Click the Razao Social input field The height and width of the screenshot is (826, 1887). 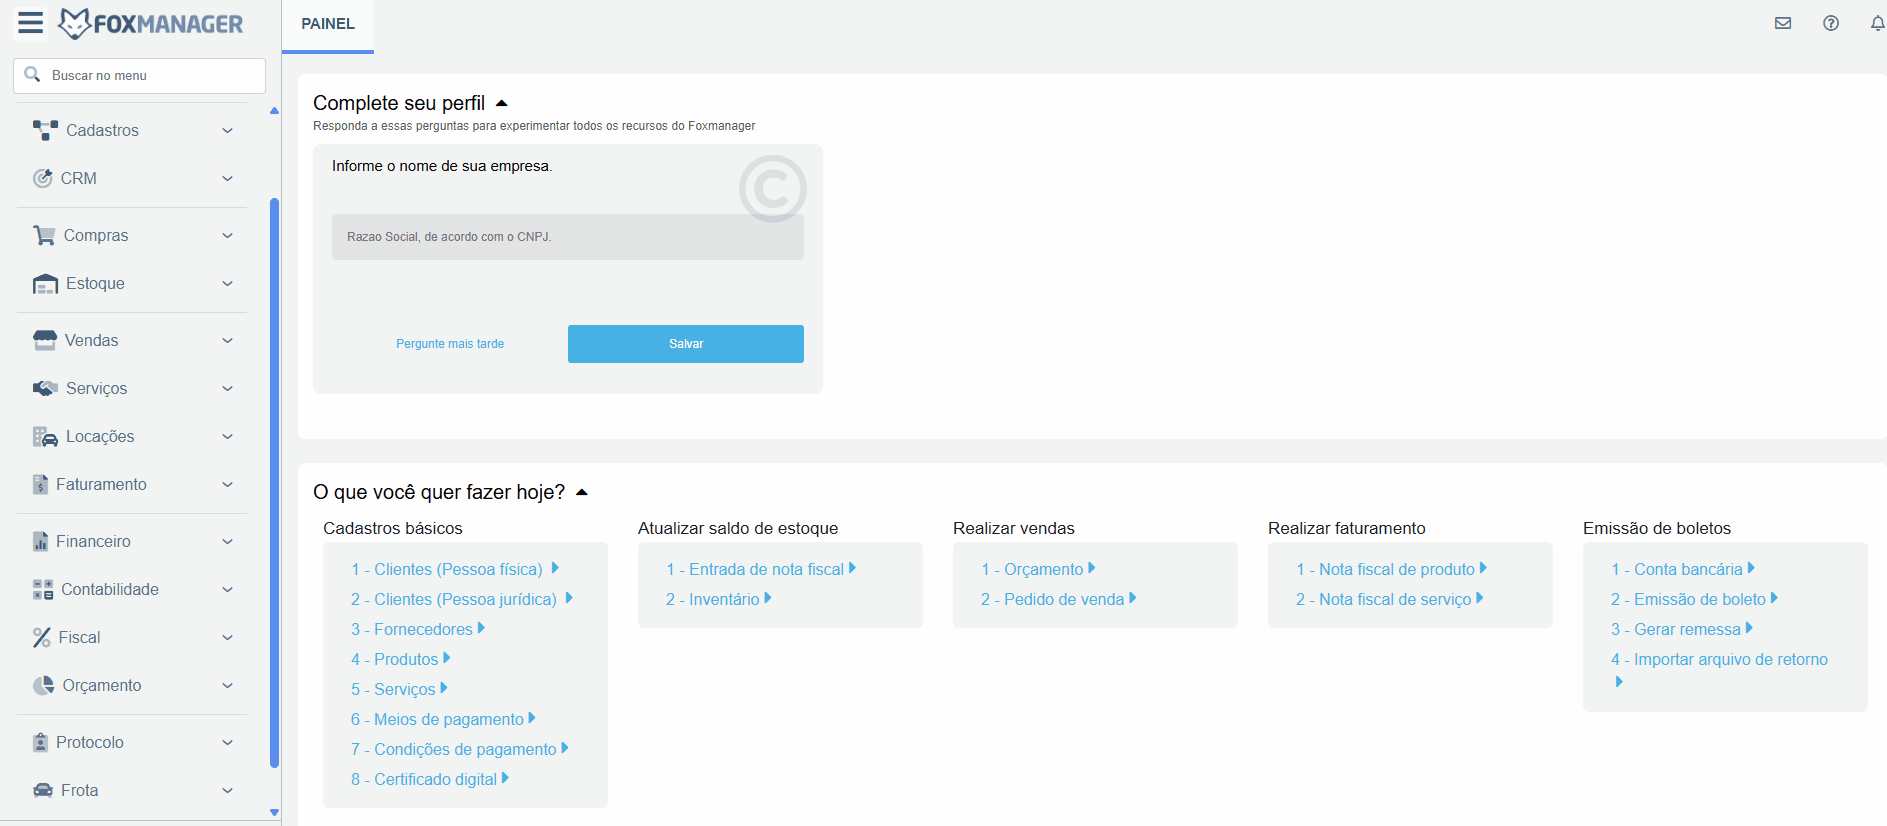tap(567, 237)
